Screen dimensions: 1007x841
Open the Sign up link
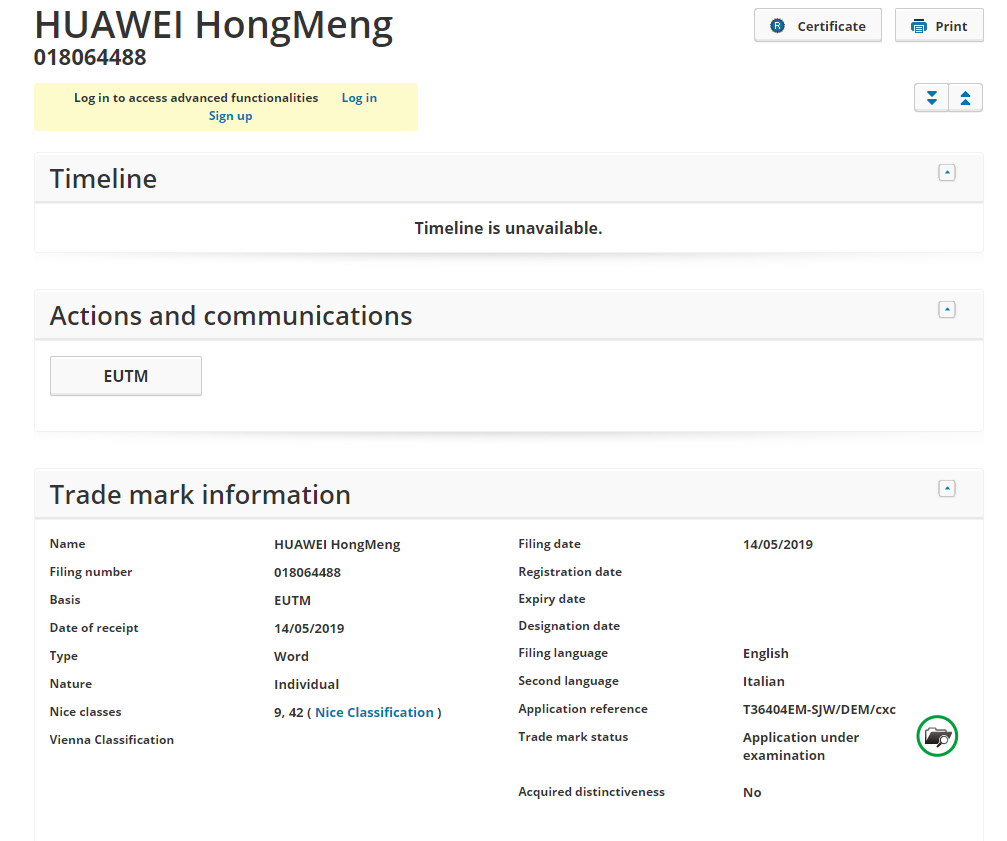click(231, 116)
